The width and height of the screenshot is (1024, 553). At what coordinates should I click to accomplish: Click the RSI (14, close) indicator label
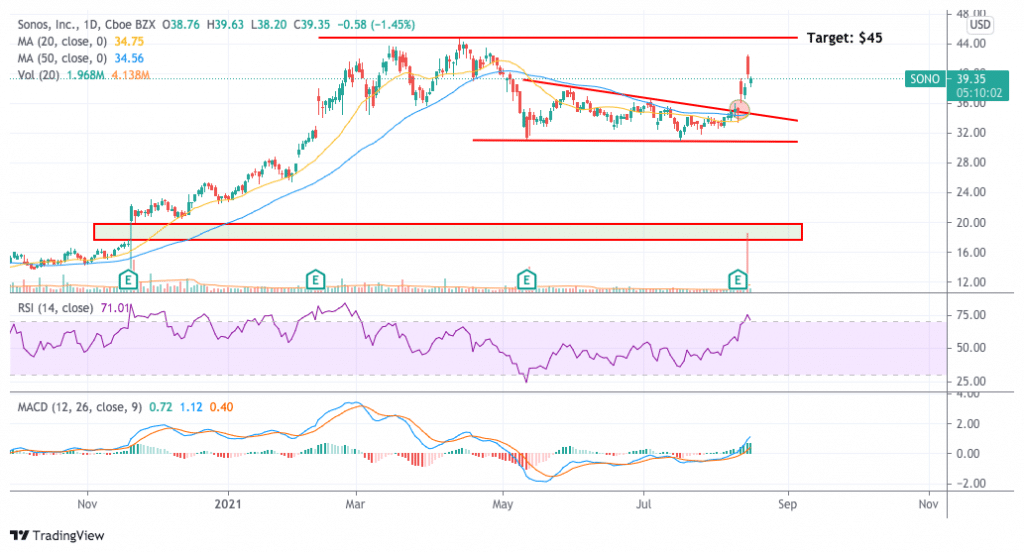coord(55,308)
